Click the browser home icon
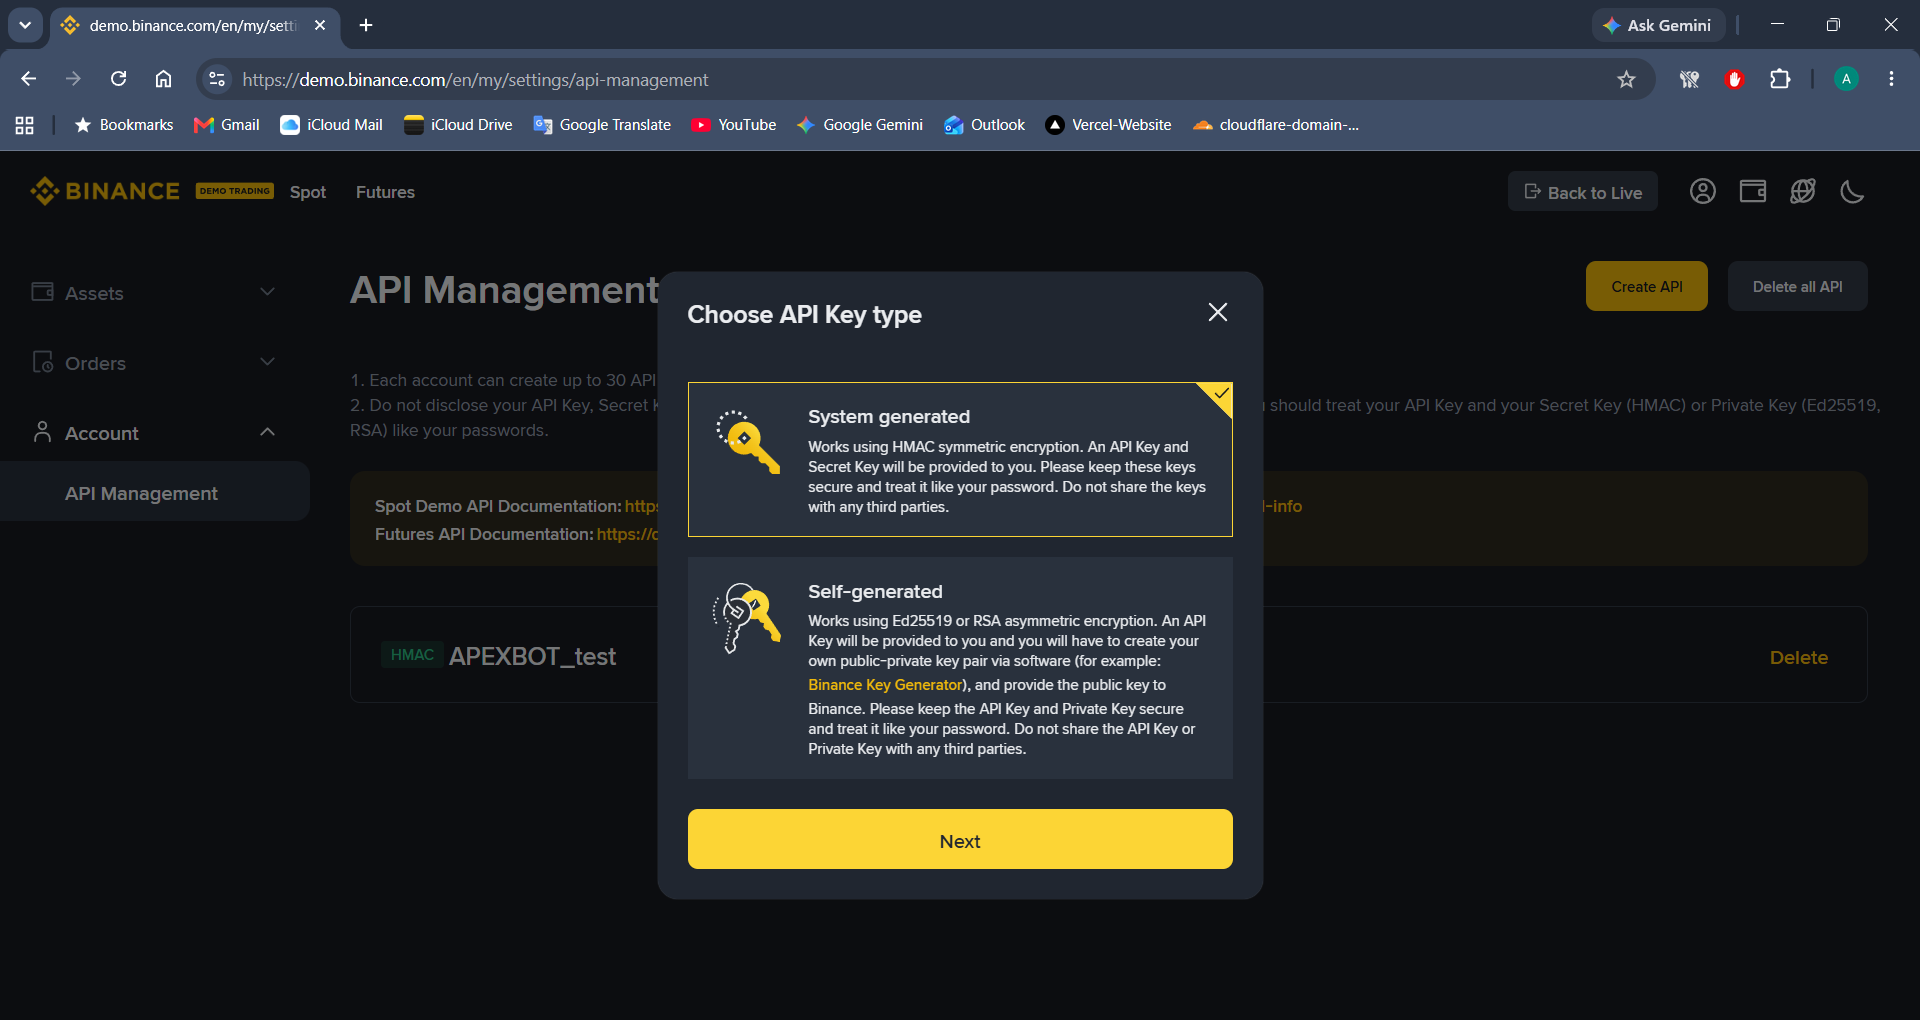The image size is (1920, 1020). tap(163, 79)
